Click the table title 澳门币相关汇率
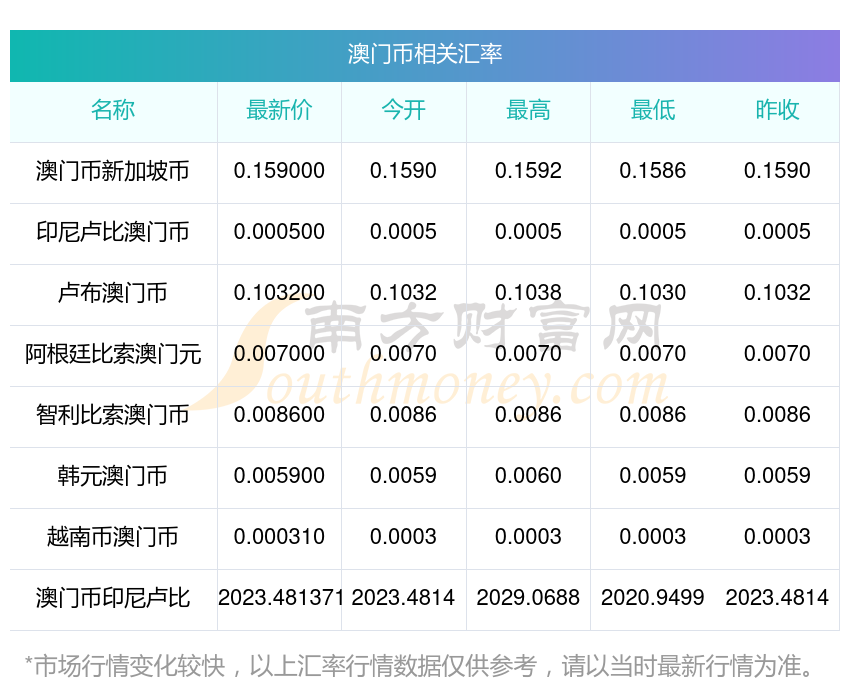 click(425, 54)
